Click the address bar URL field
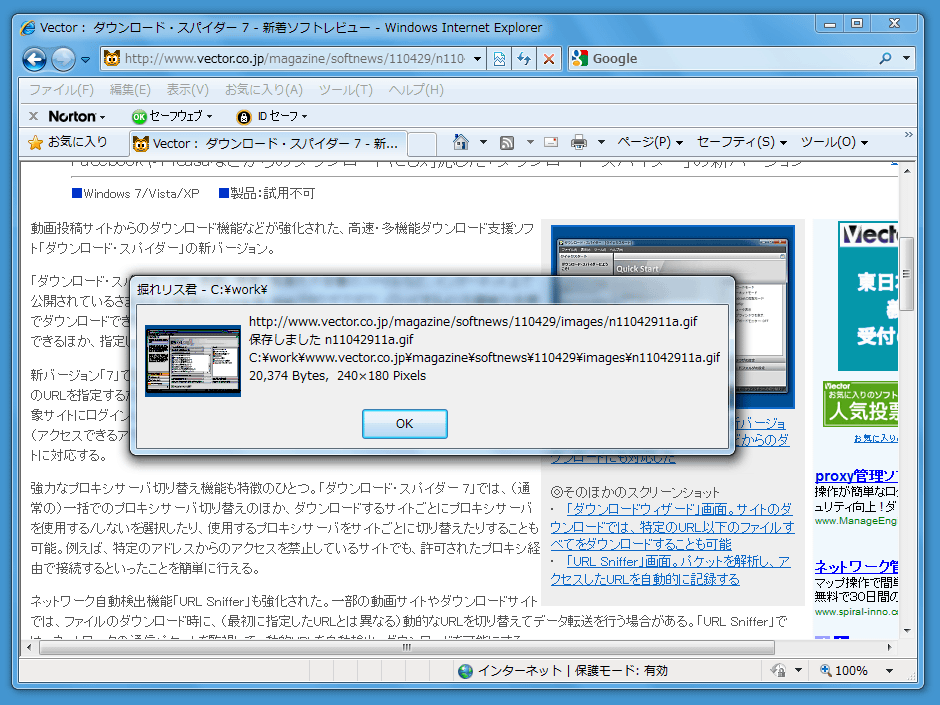This screenshot has height=705, width=940. [294, 58]
